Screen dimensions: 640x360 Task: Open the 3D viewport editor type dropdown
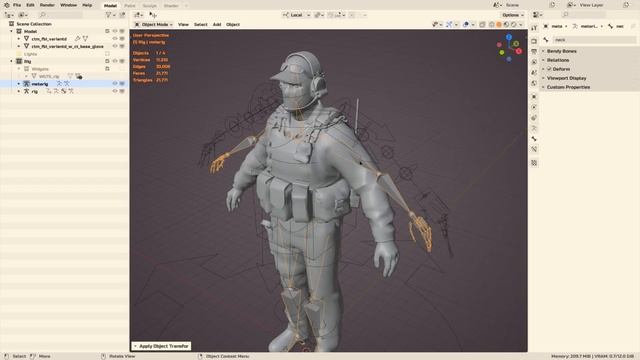pyautogui.click(x=139, y=15)
